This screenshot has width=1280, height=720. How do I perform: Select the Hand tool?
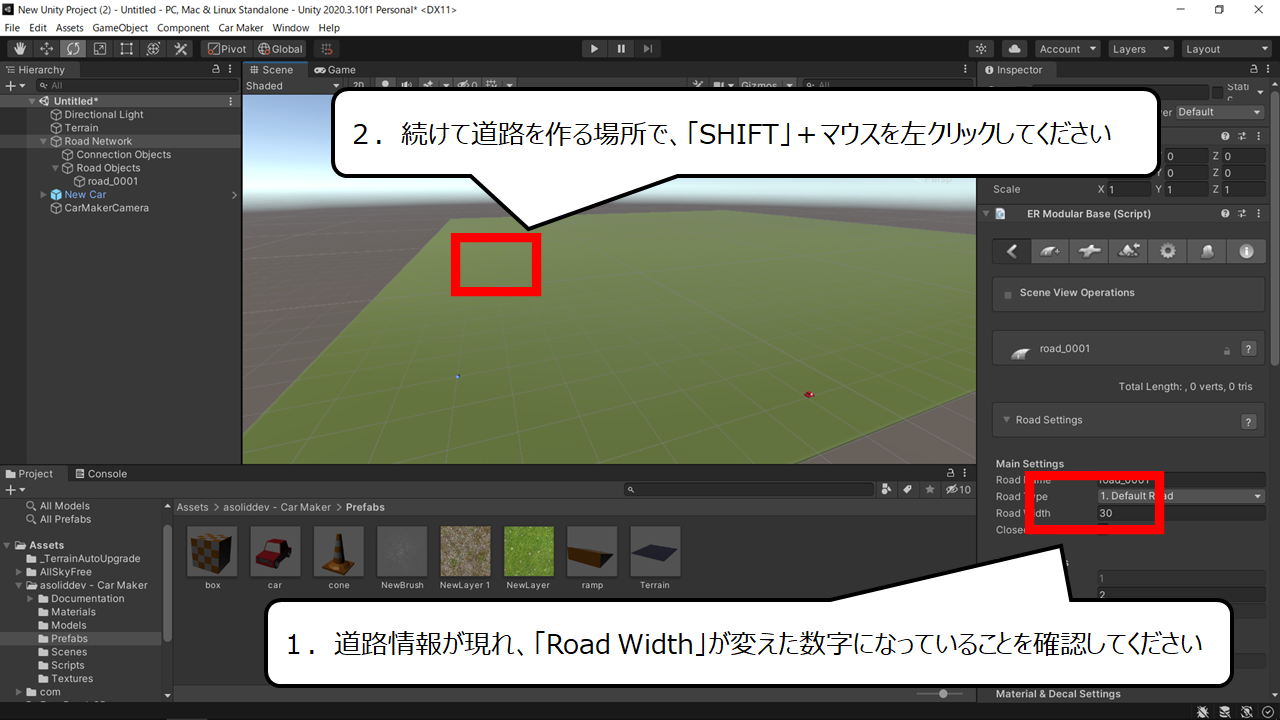(x=19, y=49)
